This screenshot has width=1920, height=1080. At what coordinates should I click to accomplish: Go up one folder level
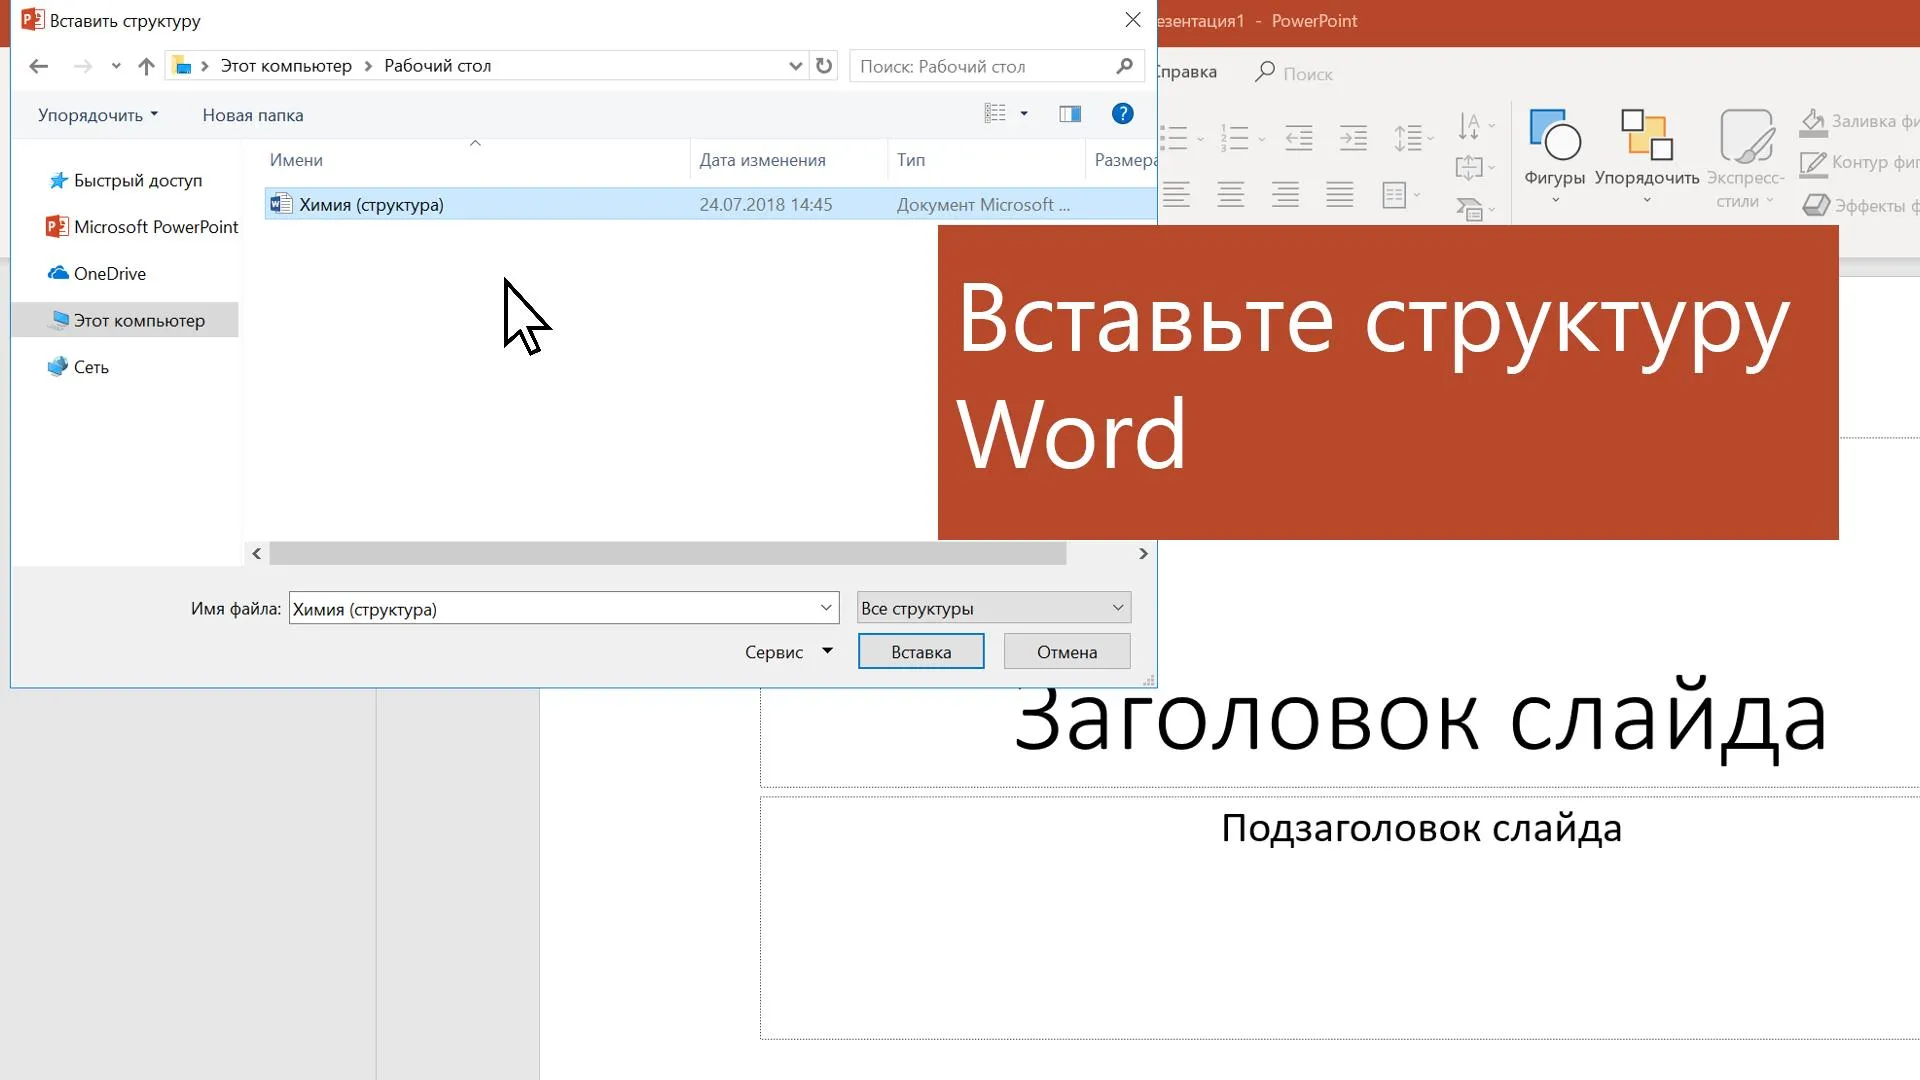pos(146,66)
